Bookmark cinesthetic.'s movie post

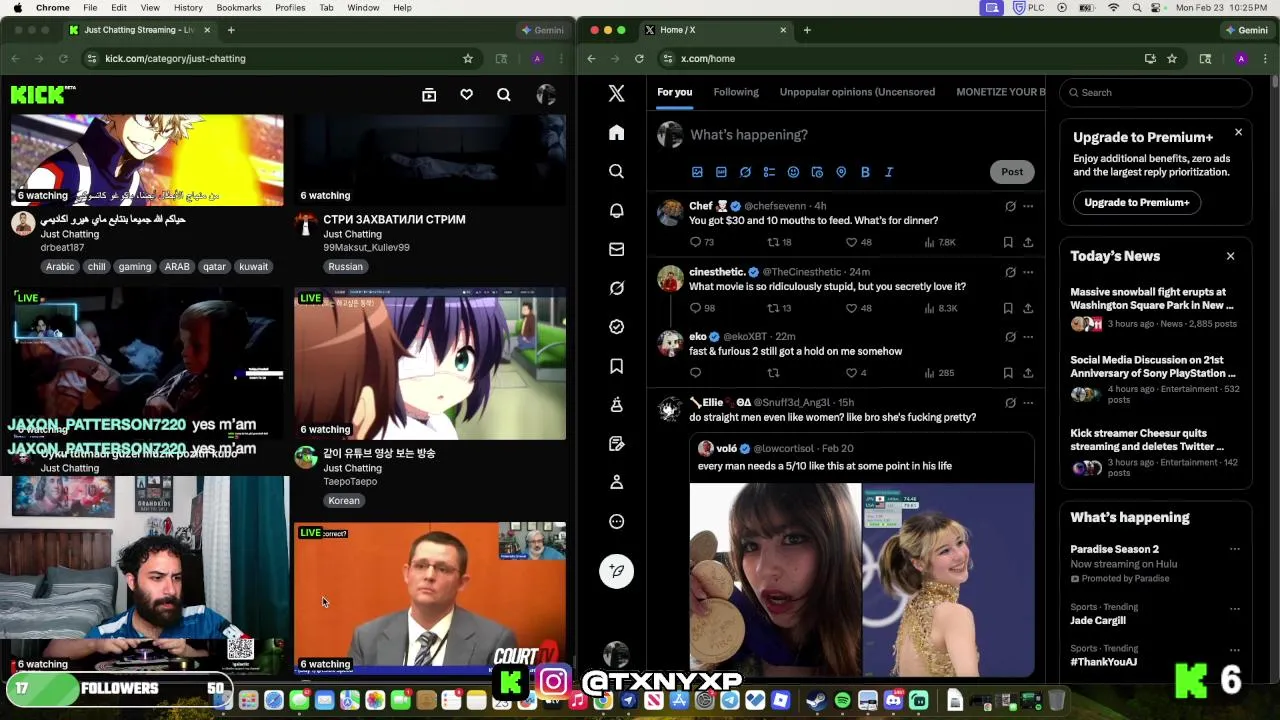pos(1008,308)
